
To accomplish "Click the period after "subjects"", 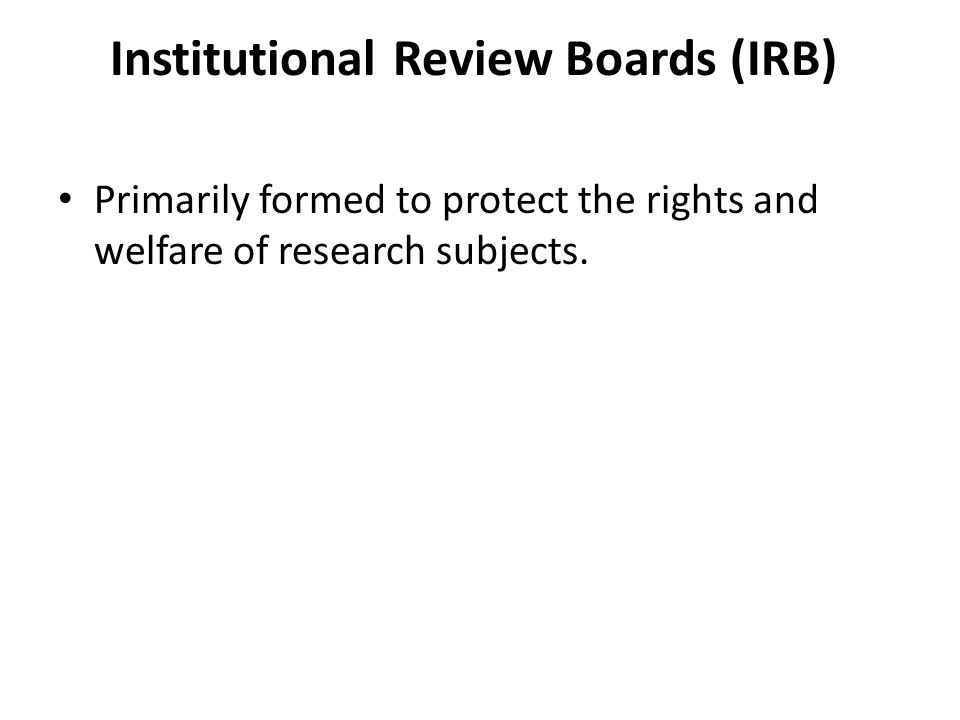I will click(583, 261).
